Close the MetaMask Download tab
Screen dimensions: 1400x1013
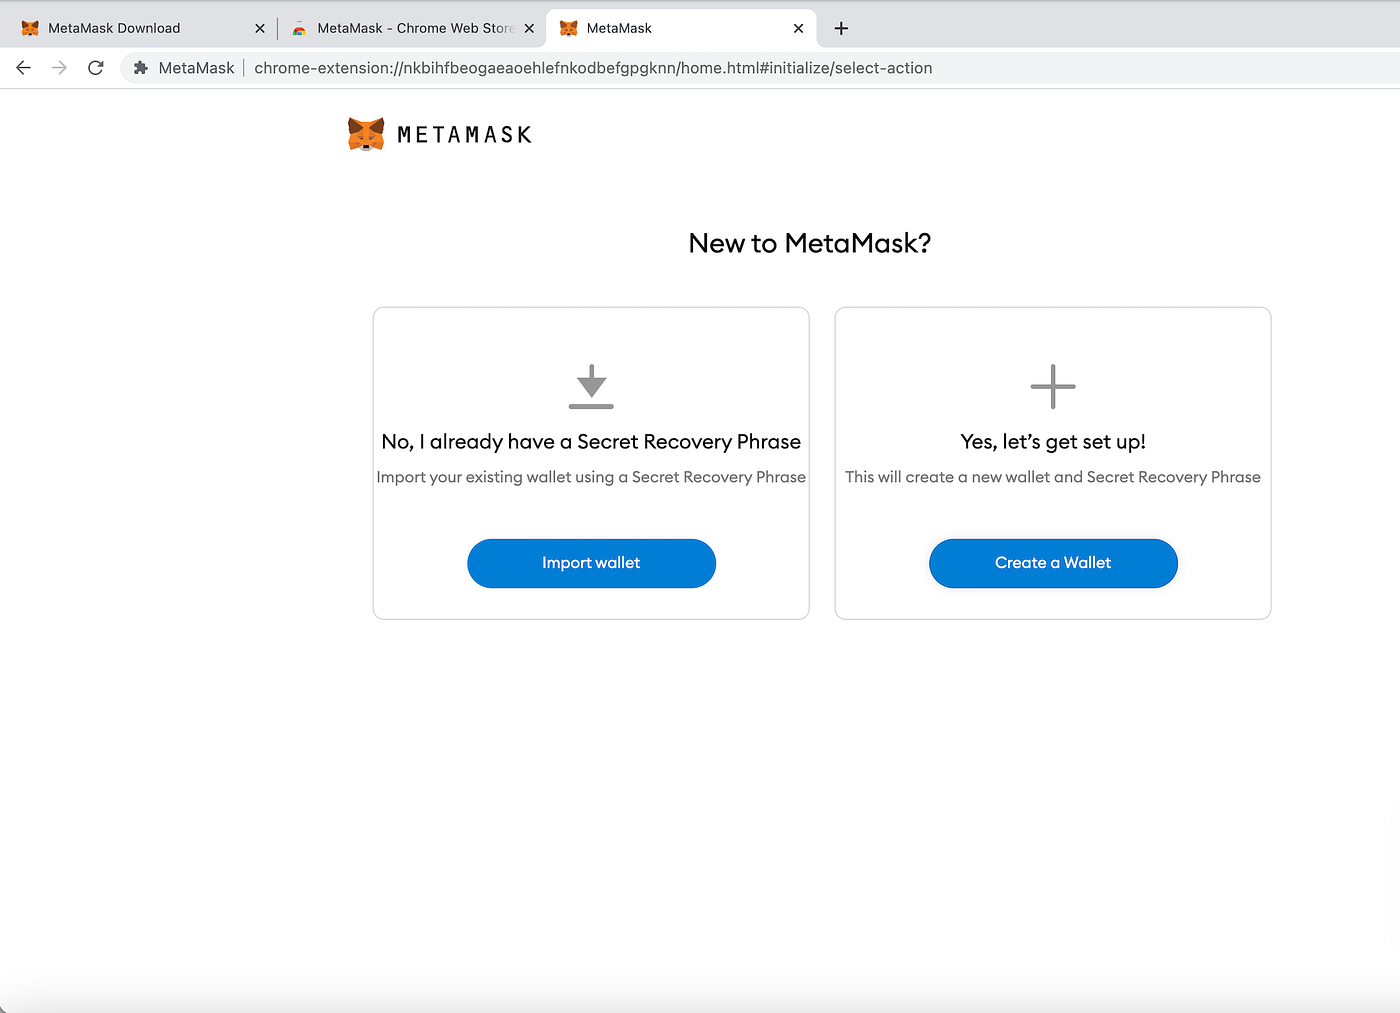[260, 28]
